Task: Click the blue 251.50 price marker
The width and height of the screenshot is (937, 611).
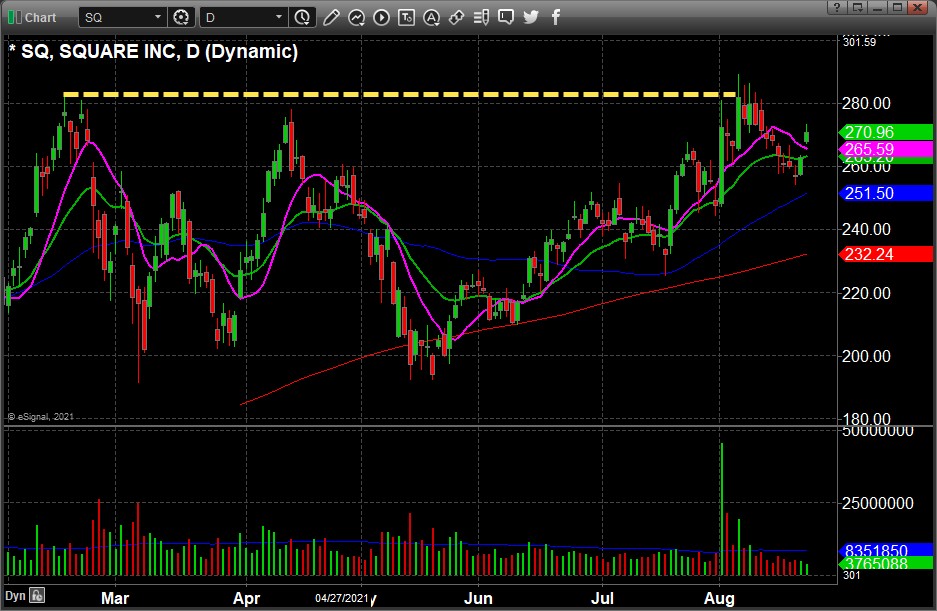Action: point(886,193)
